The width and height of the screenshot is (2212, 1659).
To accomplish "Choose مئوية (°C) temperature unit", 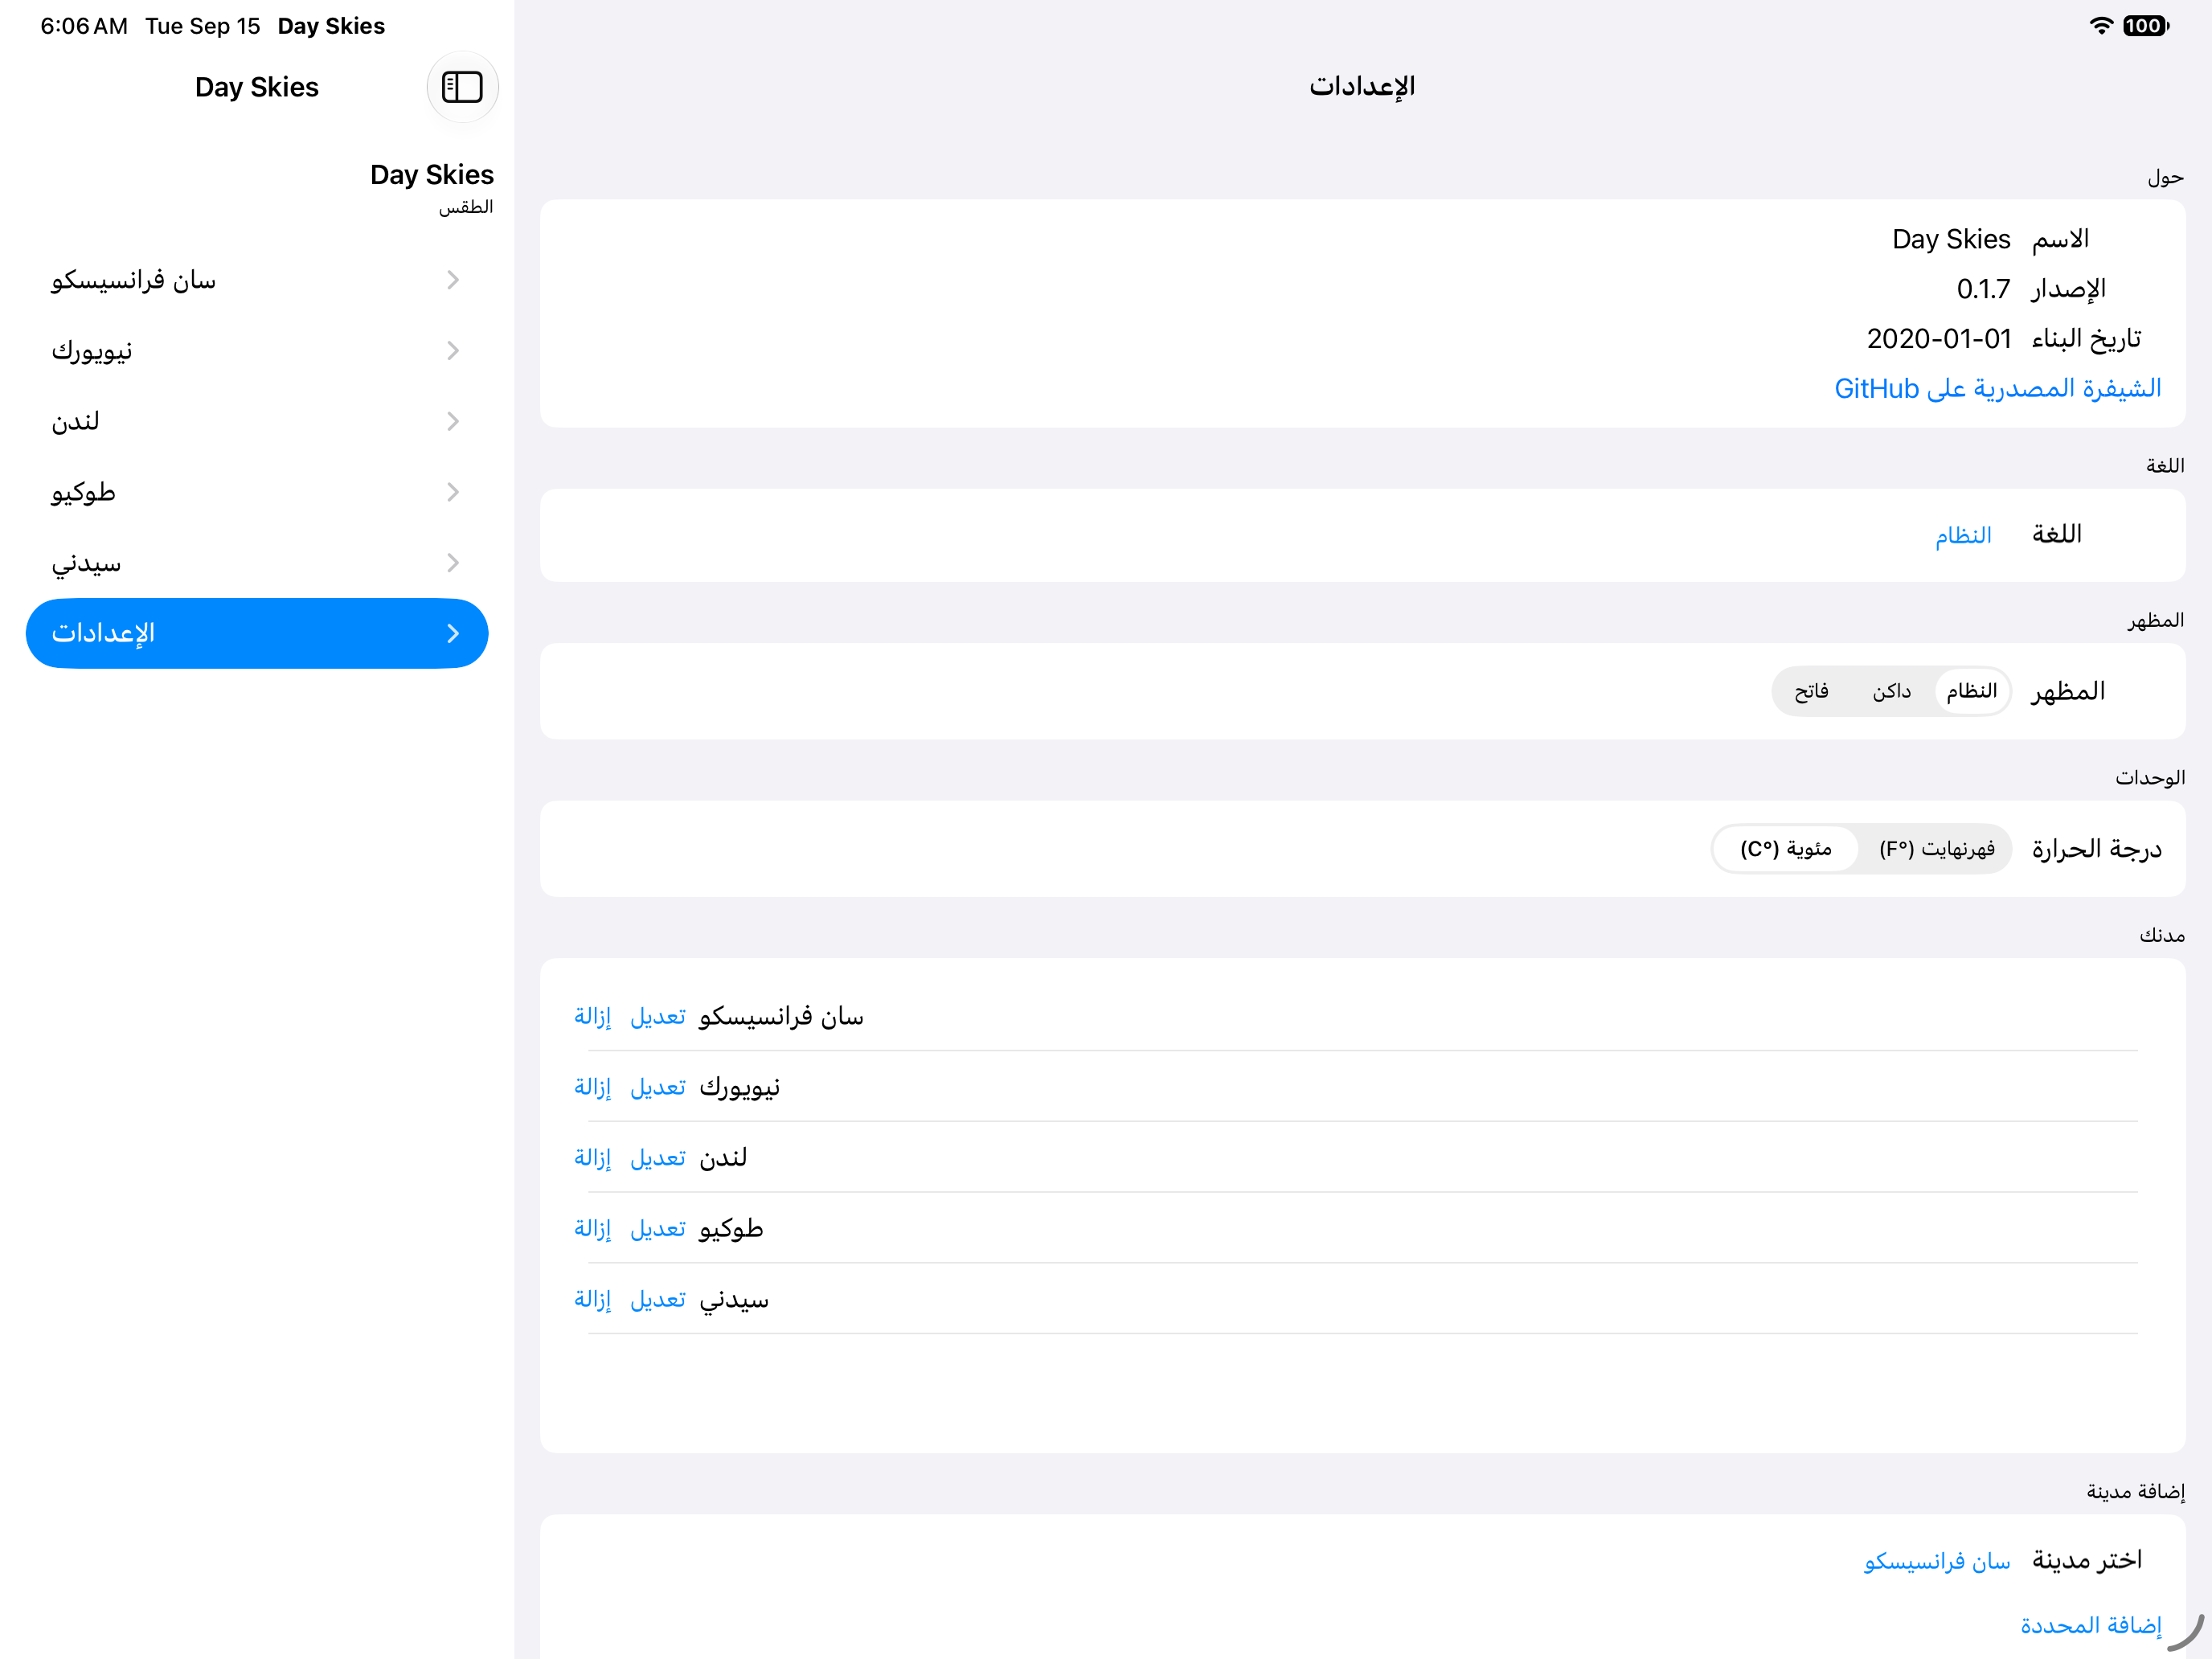I will point(1786,849).
